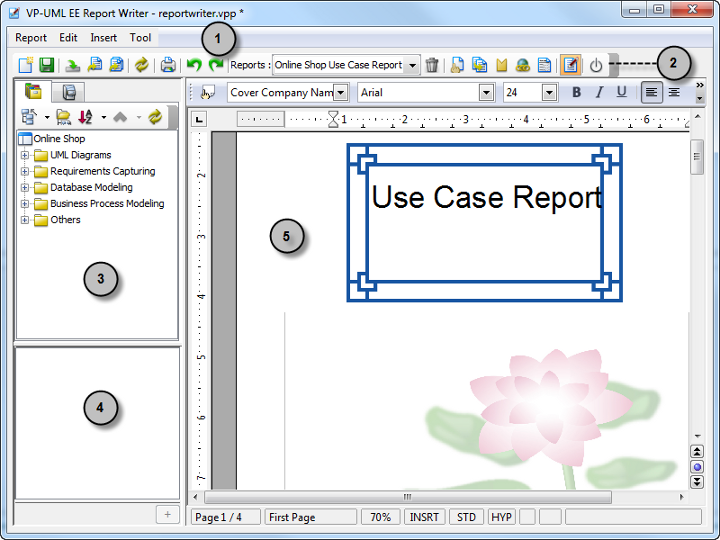Click the collapse tree icon in the explorer
This screenshot has width=720, height=540.
(x=28, y=117)
